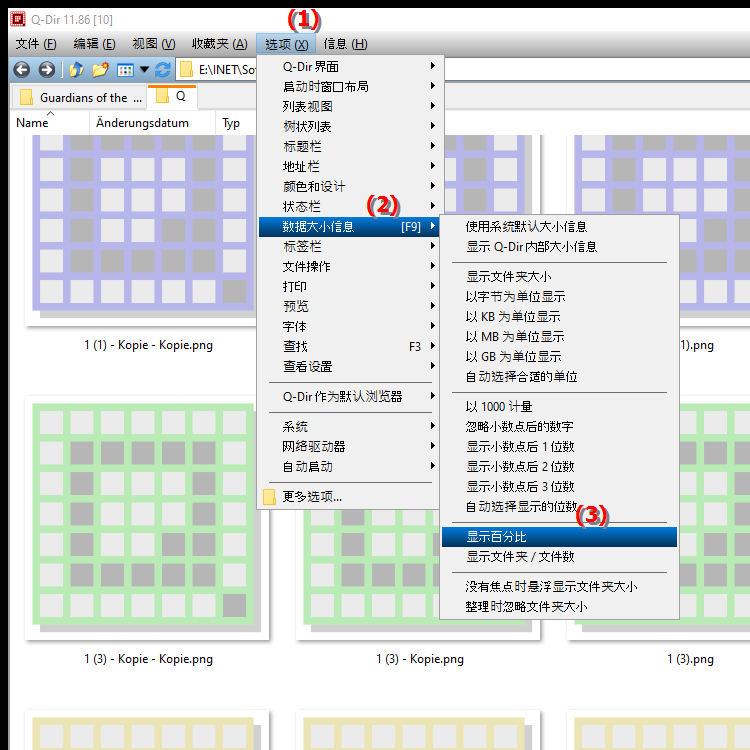Choose 显示小数点后 3 位数

pyautogui.click(x=559, y=487)
